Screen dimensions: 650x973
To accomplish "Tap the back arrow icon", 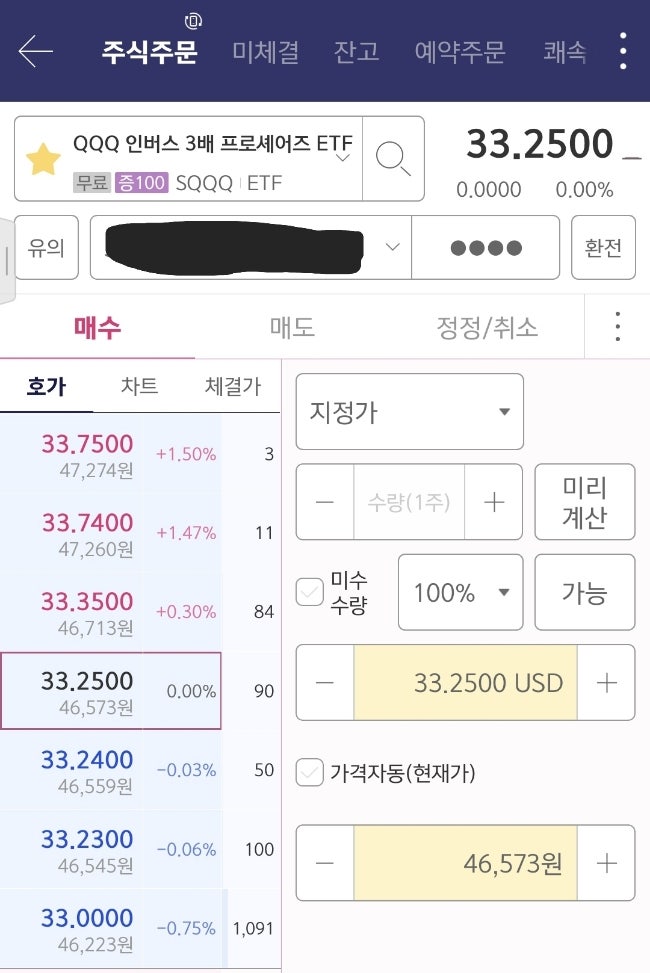I will (35, 51).
